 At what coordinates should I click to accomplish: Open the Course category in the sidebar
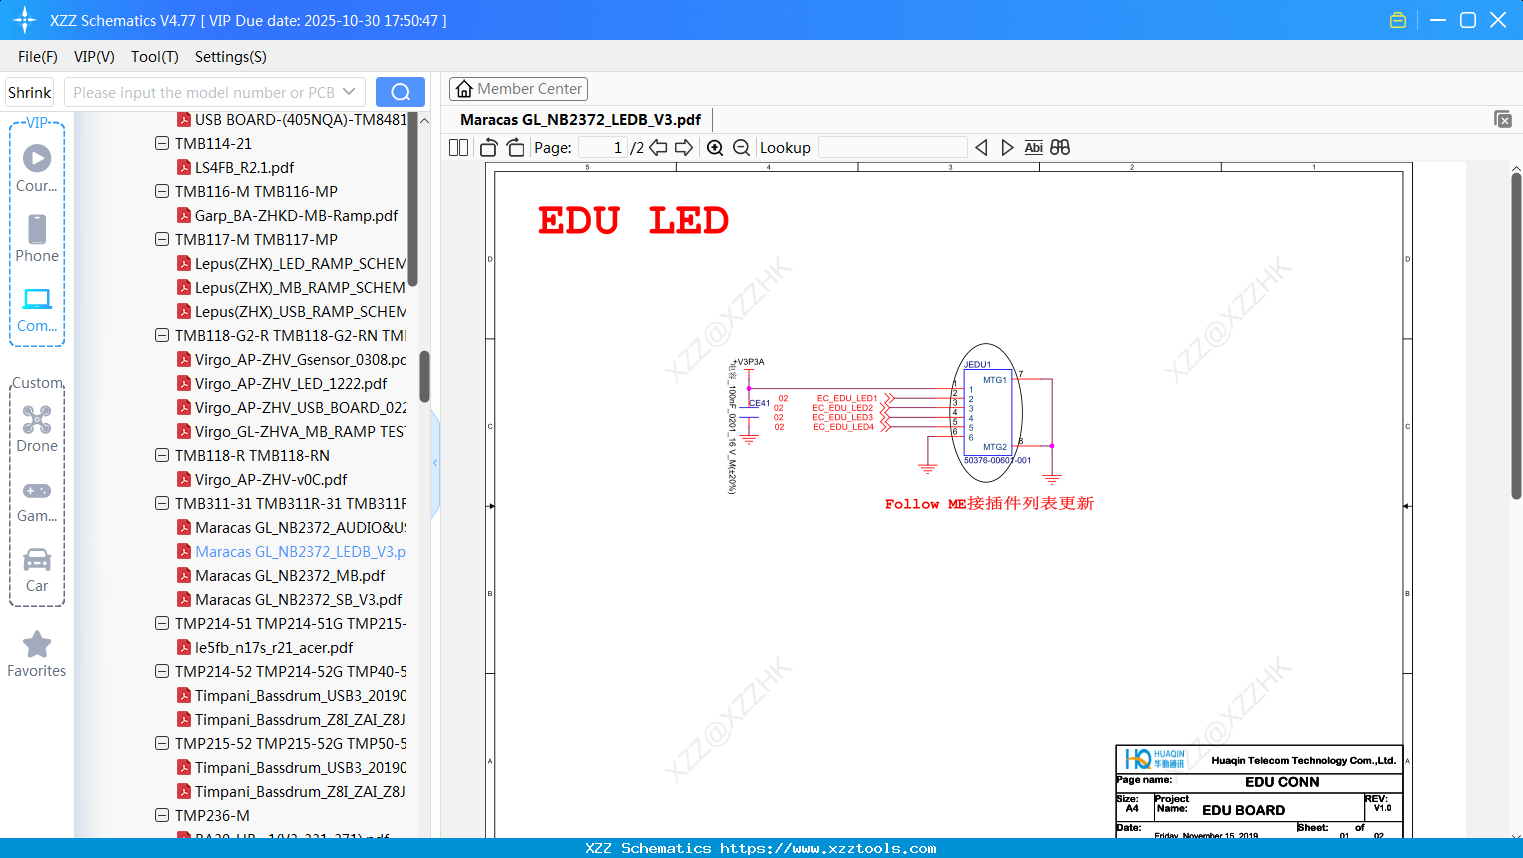37,169
